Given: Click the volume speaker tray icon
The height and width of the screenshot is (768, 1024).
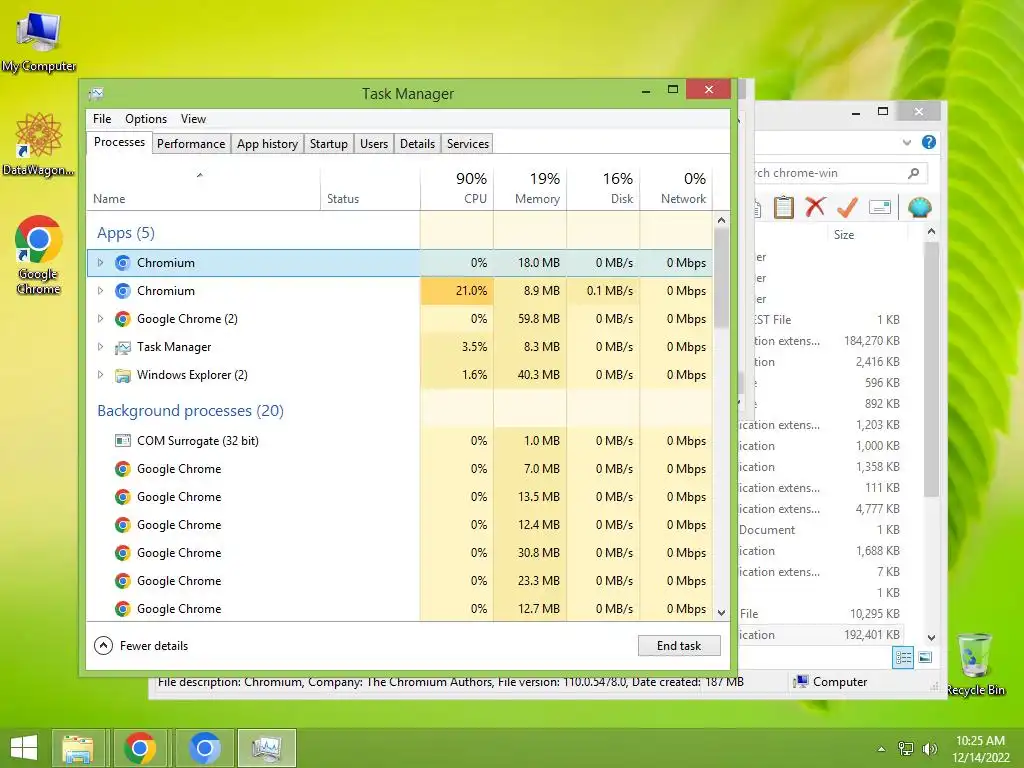Looking at the screenshot, I should click(930, 749).
